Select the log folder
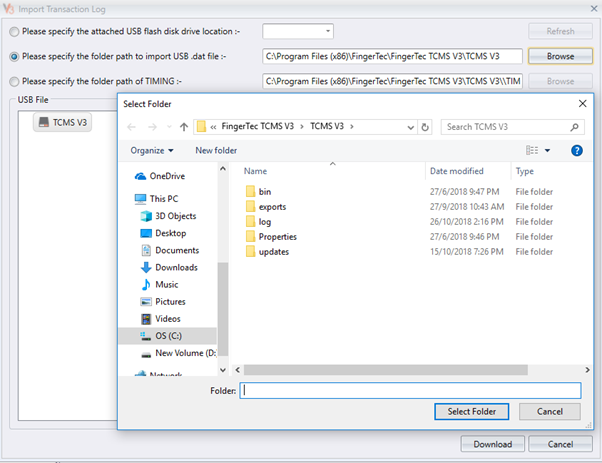 pyautogui.click(x=258, y=222)
